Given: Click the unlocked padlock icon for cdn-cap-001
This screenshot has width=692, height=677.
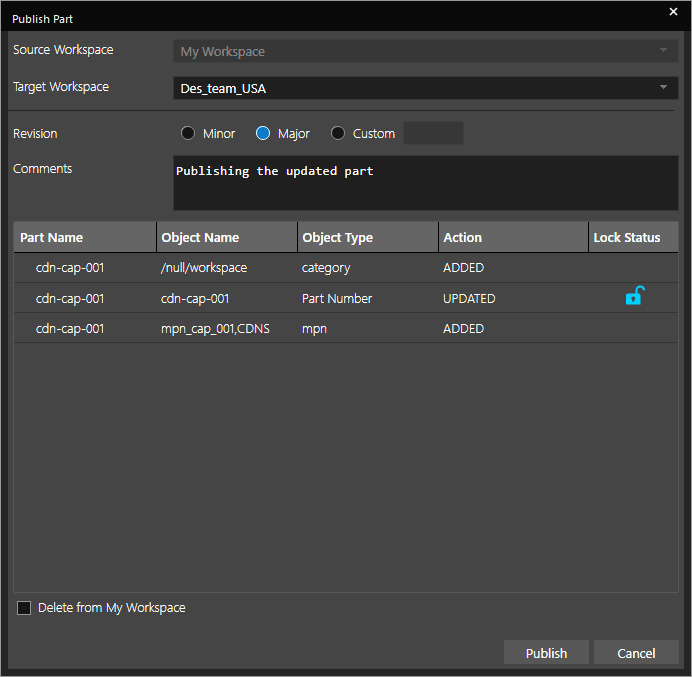Looking at the screenshot, I should [635, 296].
